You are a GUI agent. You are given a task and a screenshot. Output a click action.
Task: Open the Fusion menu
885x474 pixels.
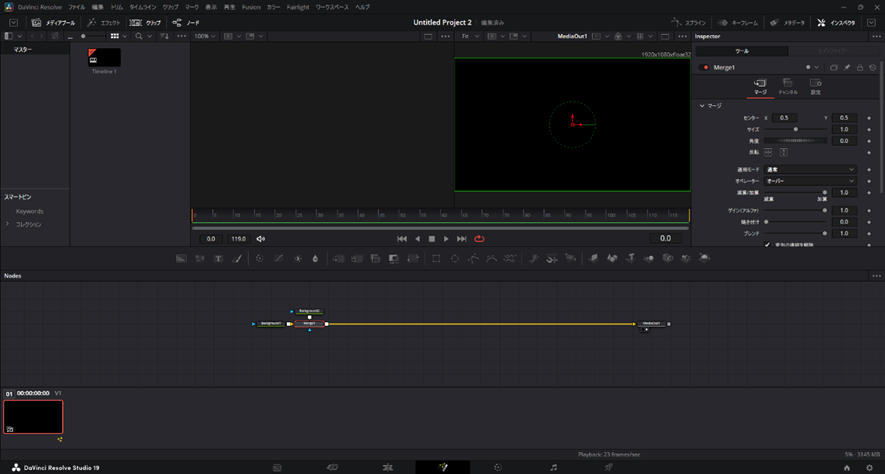pyautogui.click(x=251, y=7)
